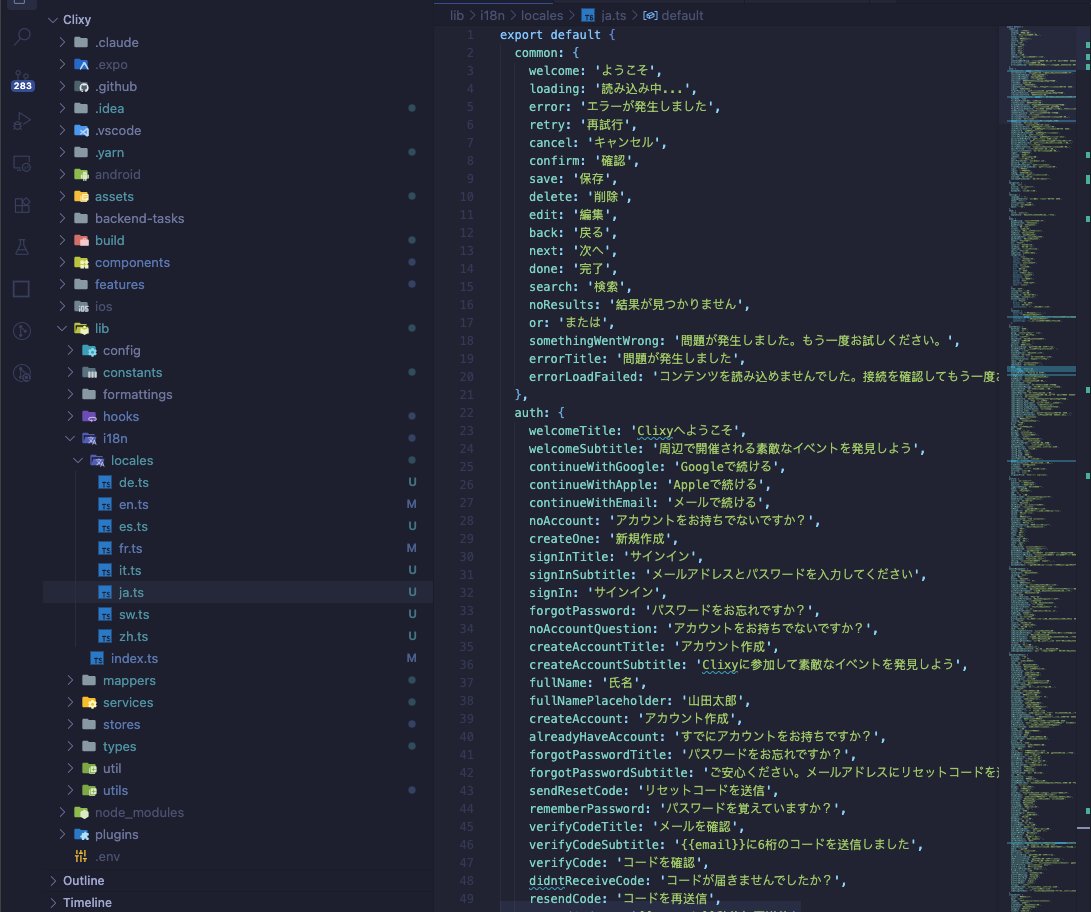Image resolution: width=1091 pixels, height=912 pixels.
Task: Open the Run and Debug view
Action: [x=22, y=121]
